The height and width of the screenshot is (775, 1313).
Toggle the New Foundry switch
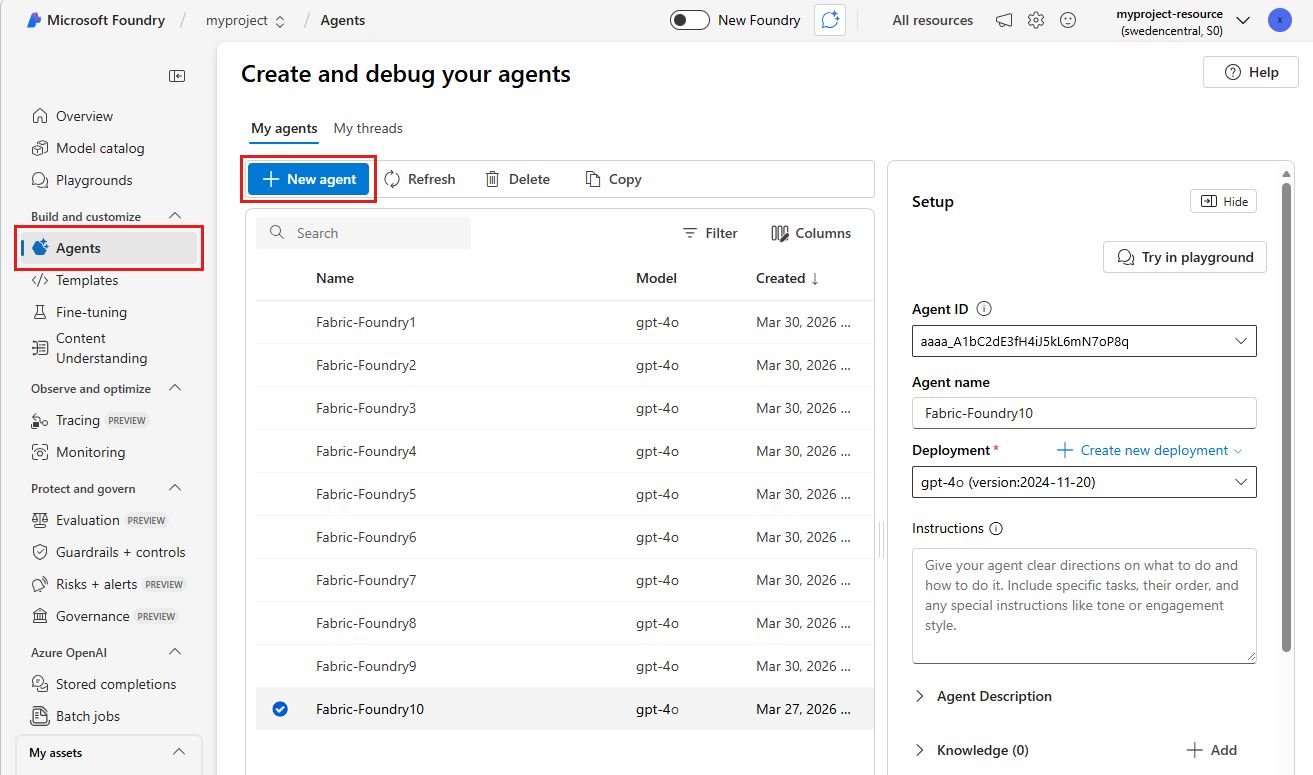(x=690, y=20)
